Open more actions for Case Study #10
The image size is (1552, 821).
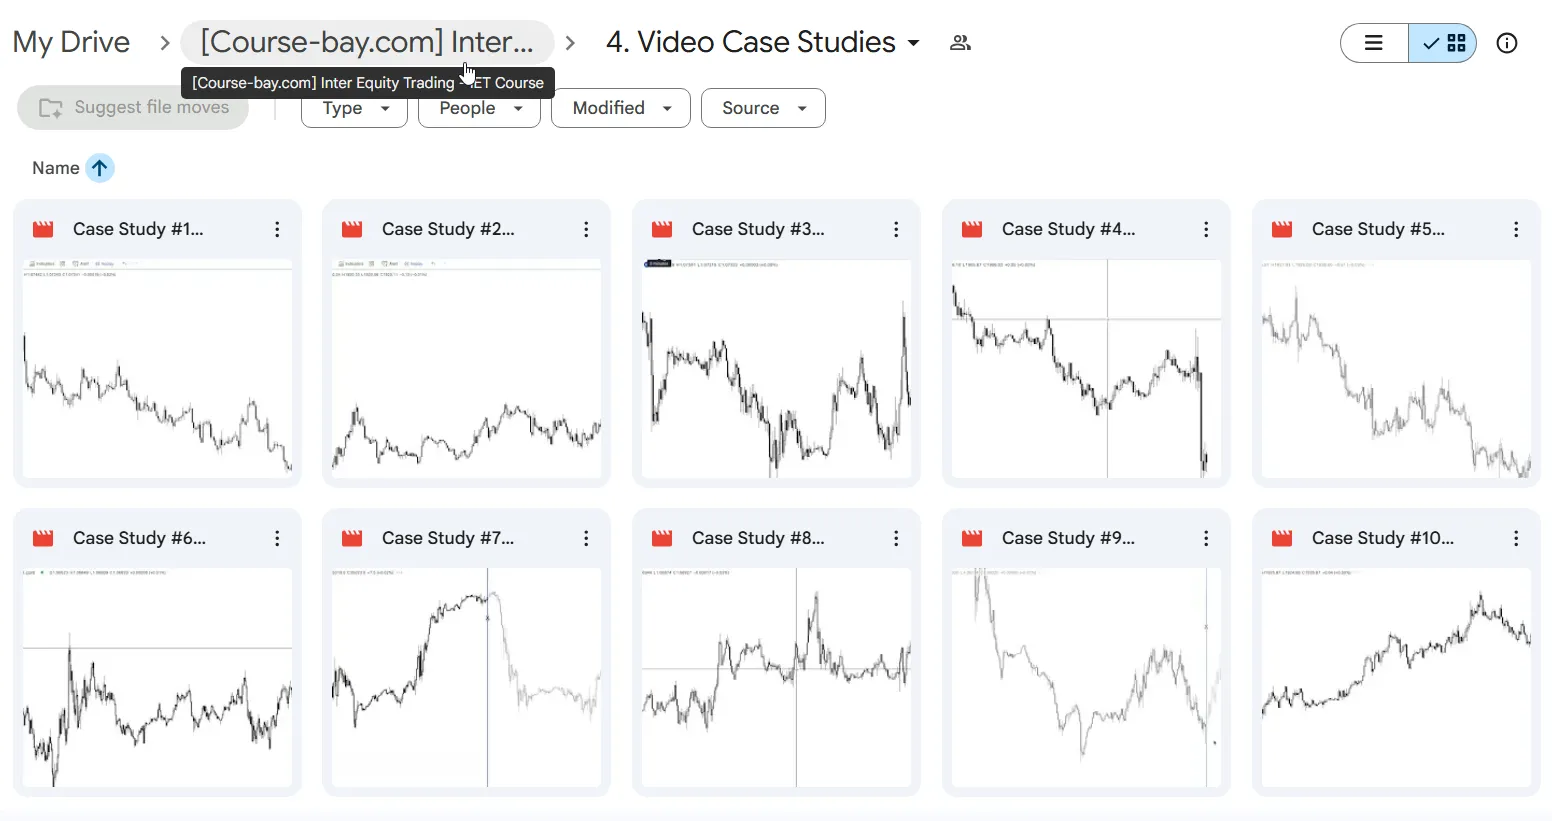click(x=1516, y=539)
